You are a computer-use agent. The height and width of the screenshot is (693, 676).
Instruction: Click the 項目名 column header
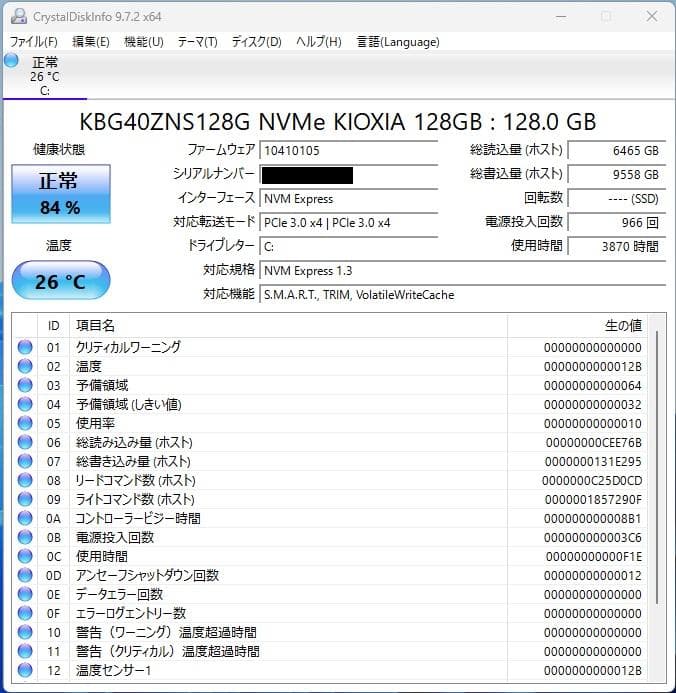[289, 326]
